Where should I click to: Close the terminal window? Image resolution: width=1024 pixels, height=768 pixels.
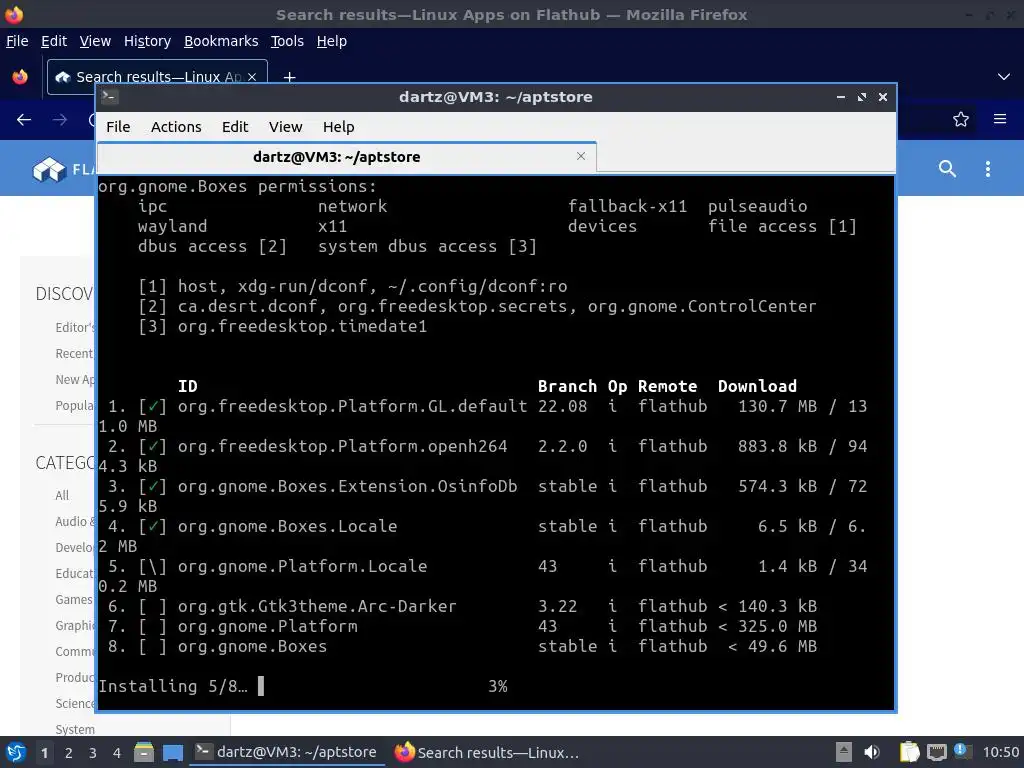pos(882,97)
